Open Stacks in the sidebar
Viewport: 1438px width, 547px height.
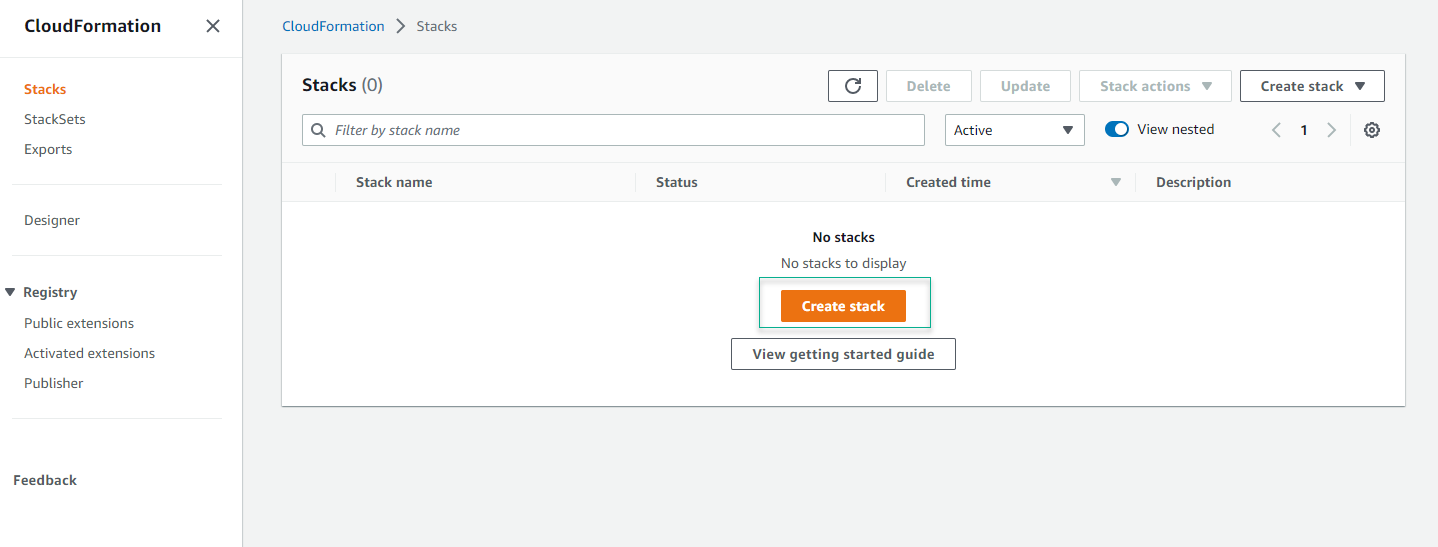coord(45,89)
